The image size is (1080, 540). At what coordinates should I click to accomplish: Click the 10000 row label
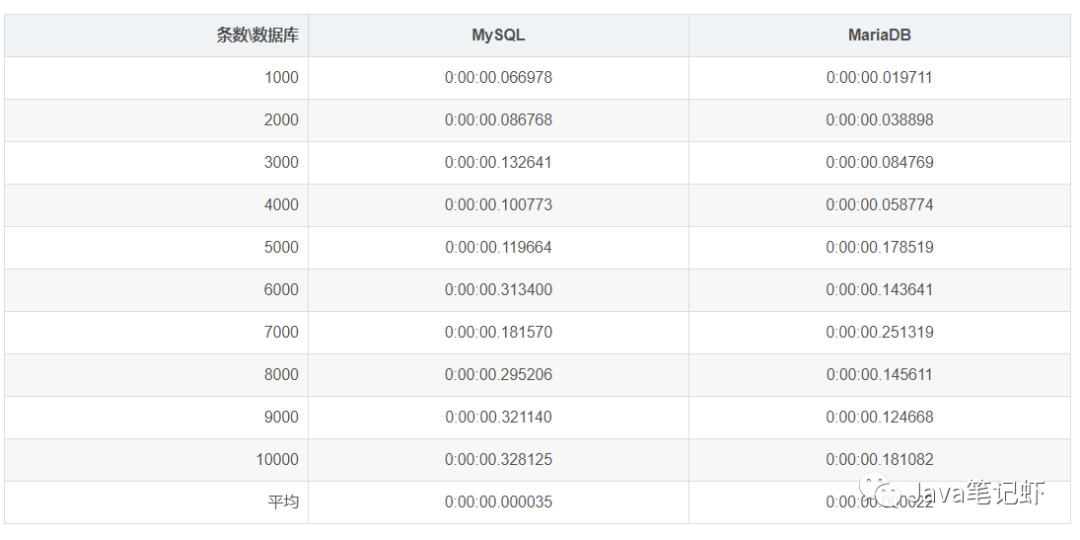pyautogui.click(x=277, y=459)
